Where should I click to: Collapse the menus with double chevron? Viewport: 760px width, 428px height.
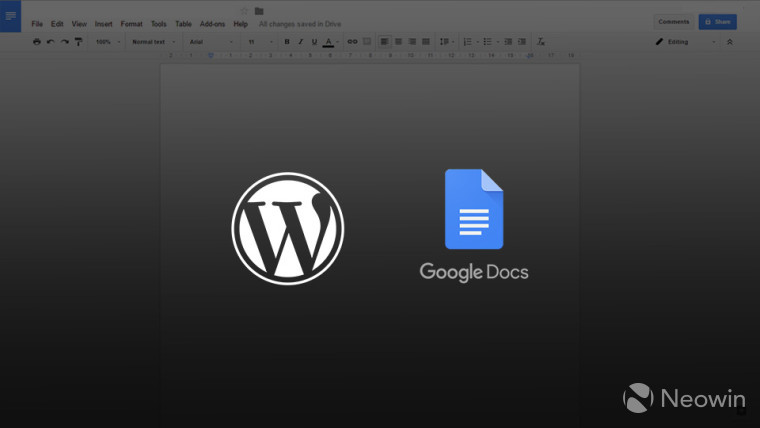(x=729, y=42)
